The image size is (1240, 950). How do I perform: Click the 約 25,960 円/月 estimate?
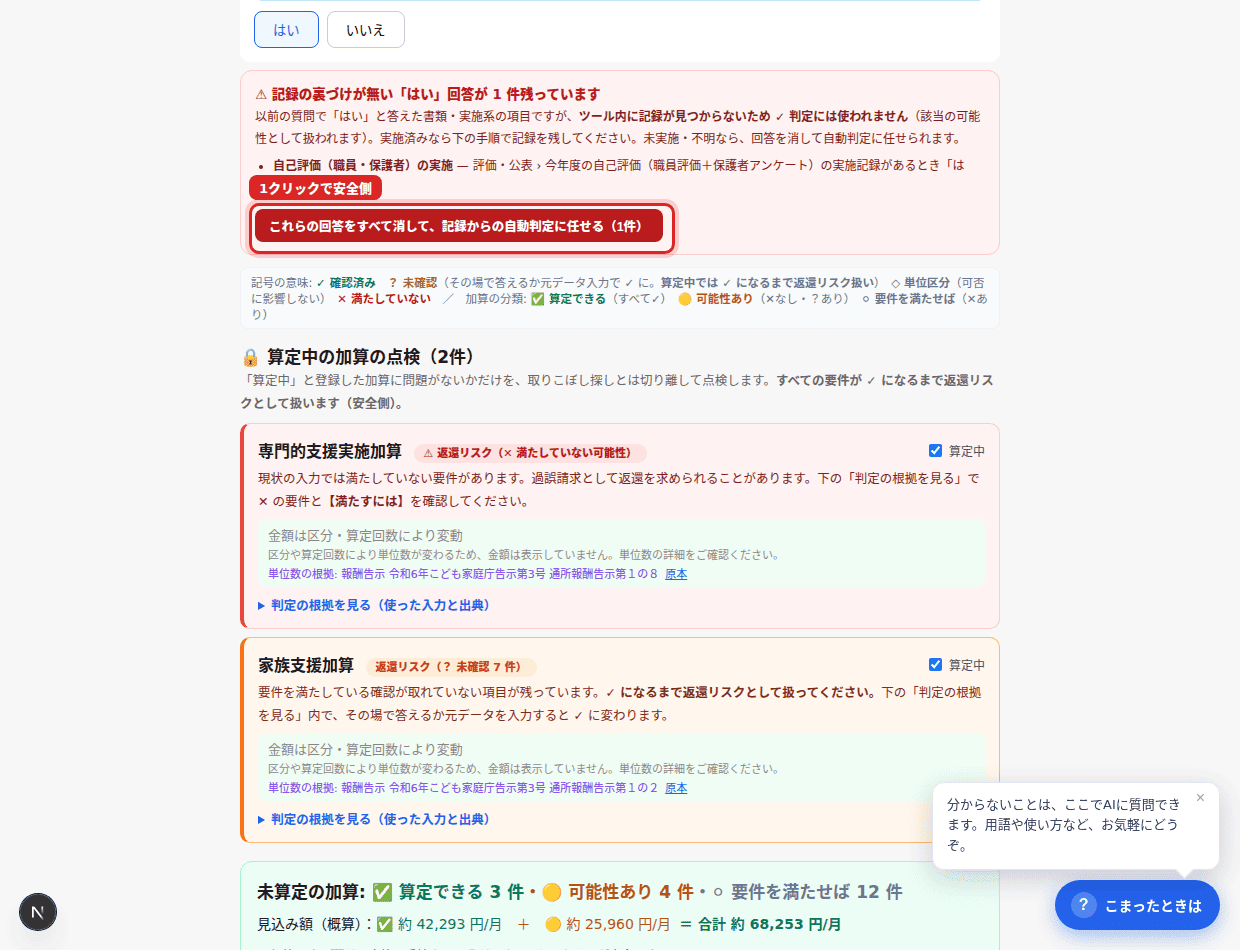(x=617, y=924)
